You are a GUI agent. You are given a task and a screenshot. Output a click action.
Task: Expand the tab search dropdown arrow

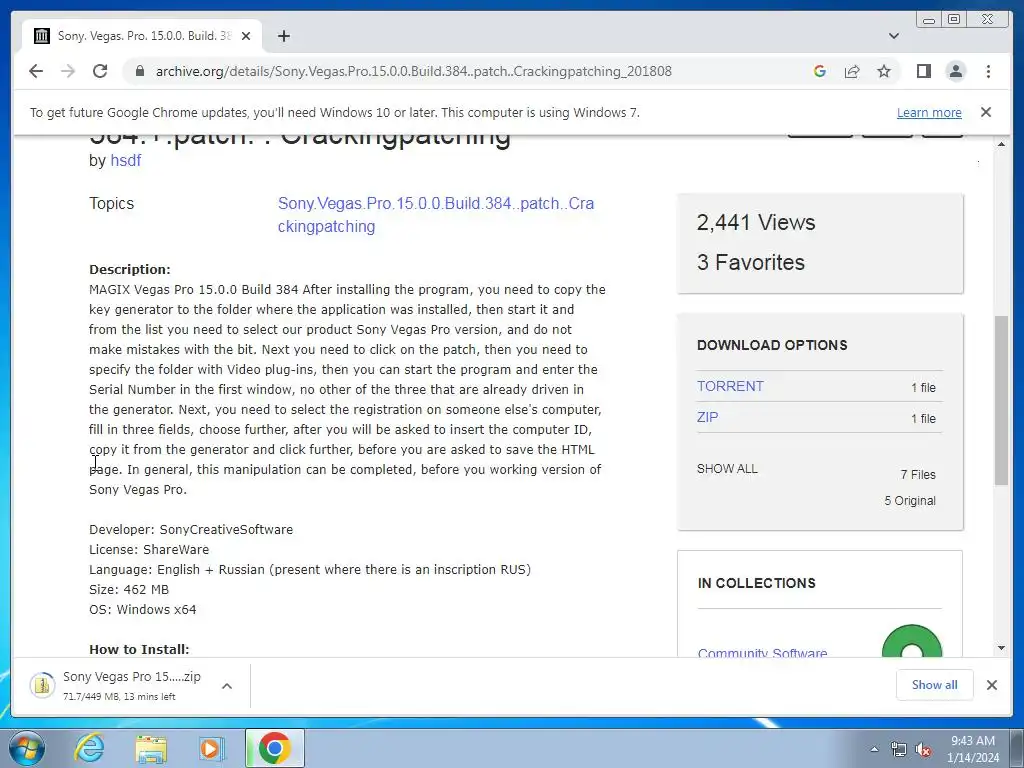[893, 36]
